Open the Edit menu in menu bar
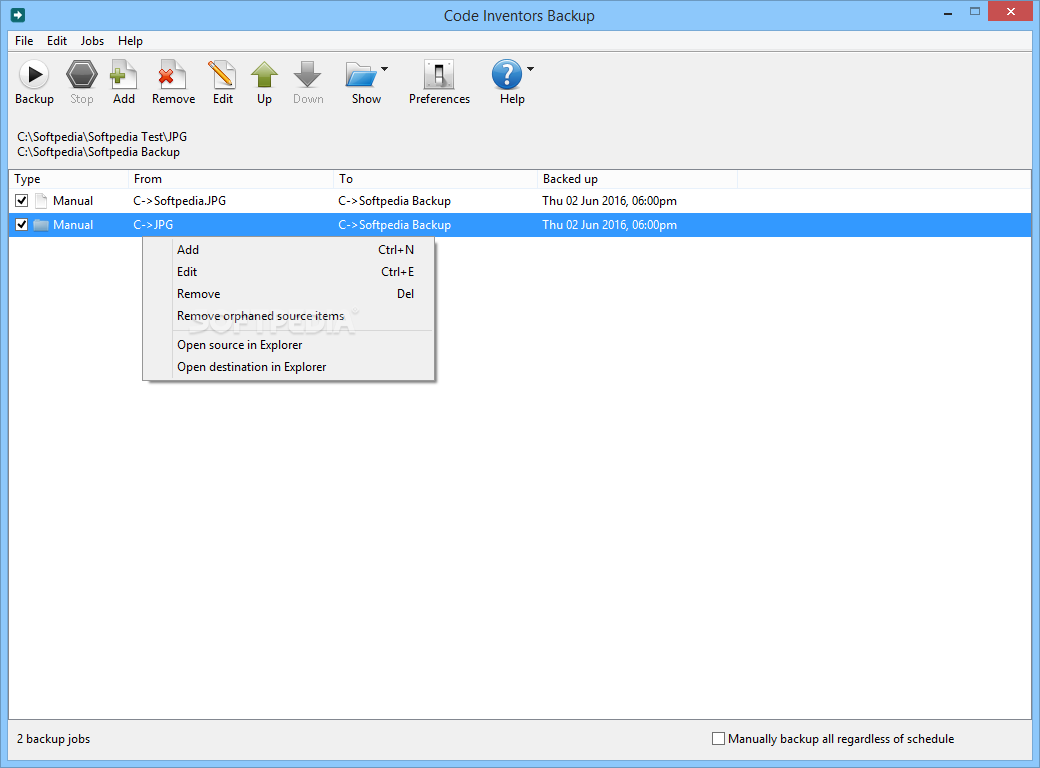The width and height of the screenshot is (1040, 768). tap(57, 40)
